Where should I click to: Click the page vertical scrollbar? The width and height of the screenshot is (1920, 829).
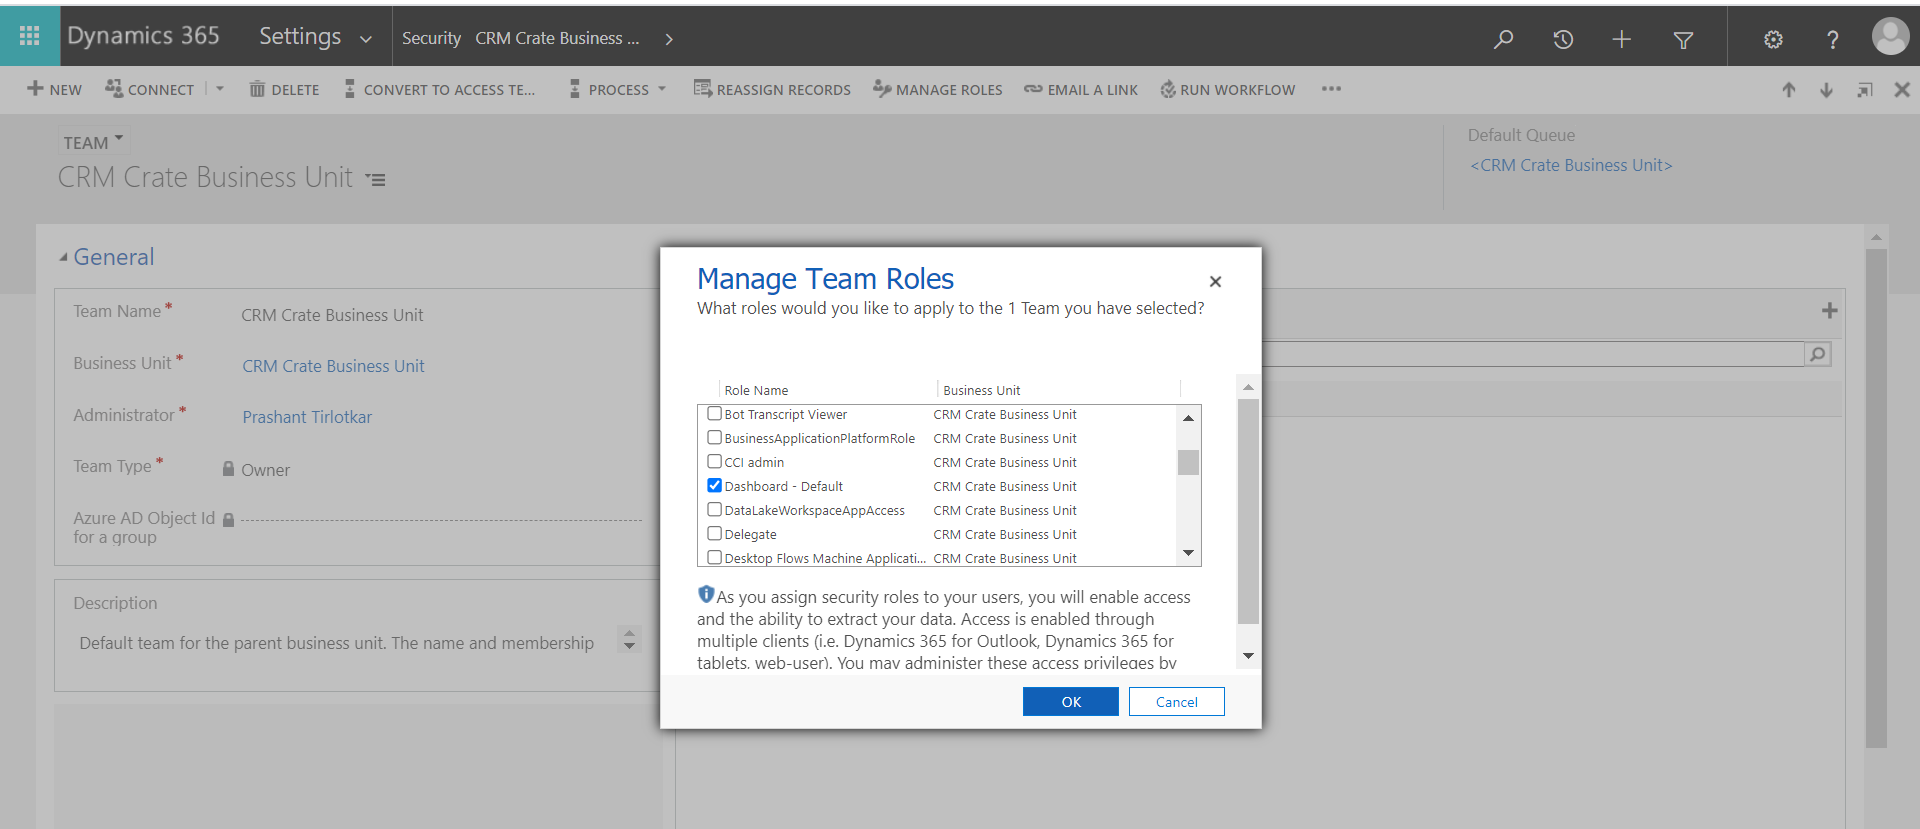coord(1876,497)
